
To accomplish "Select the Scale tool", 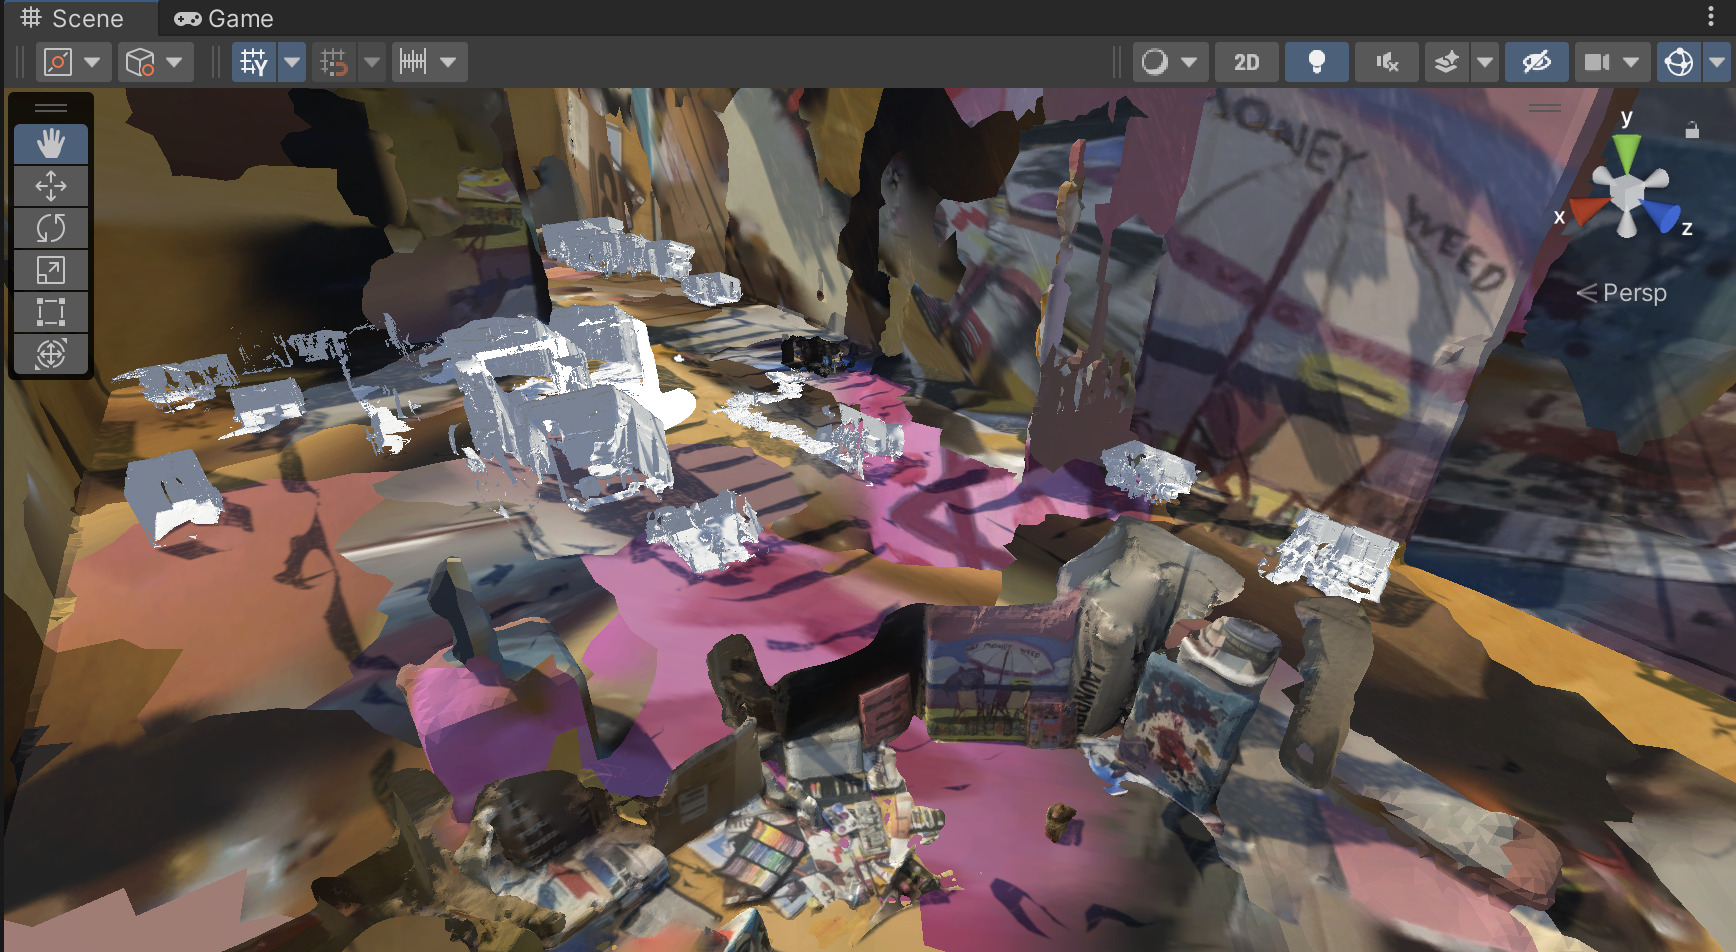I will pos(51,270).
